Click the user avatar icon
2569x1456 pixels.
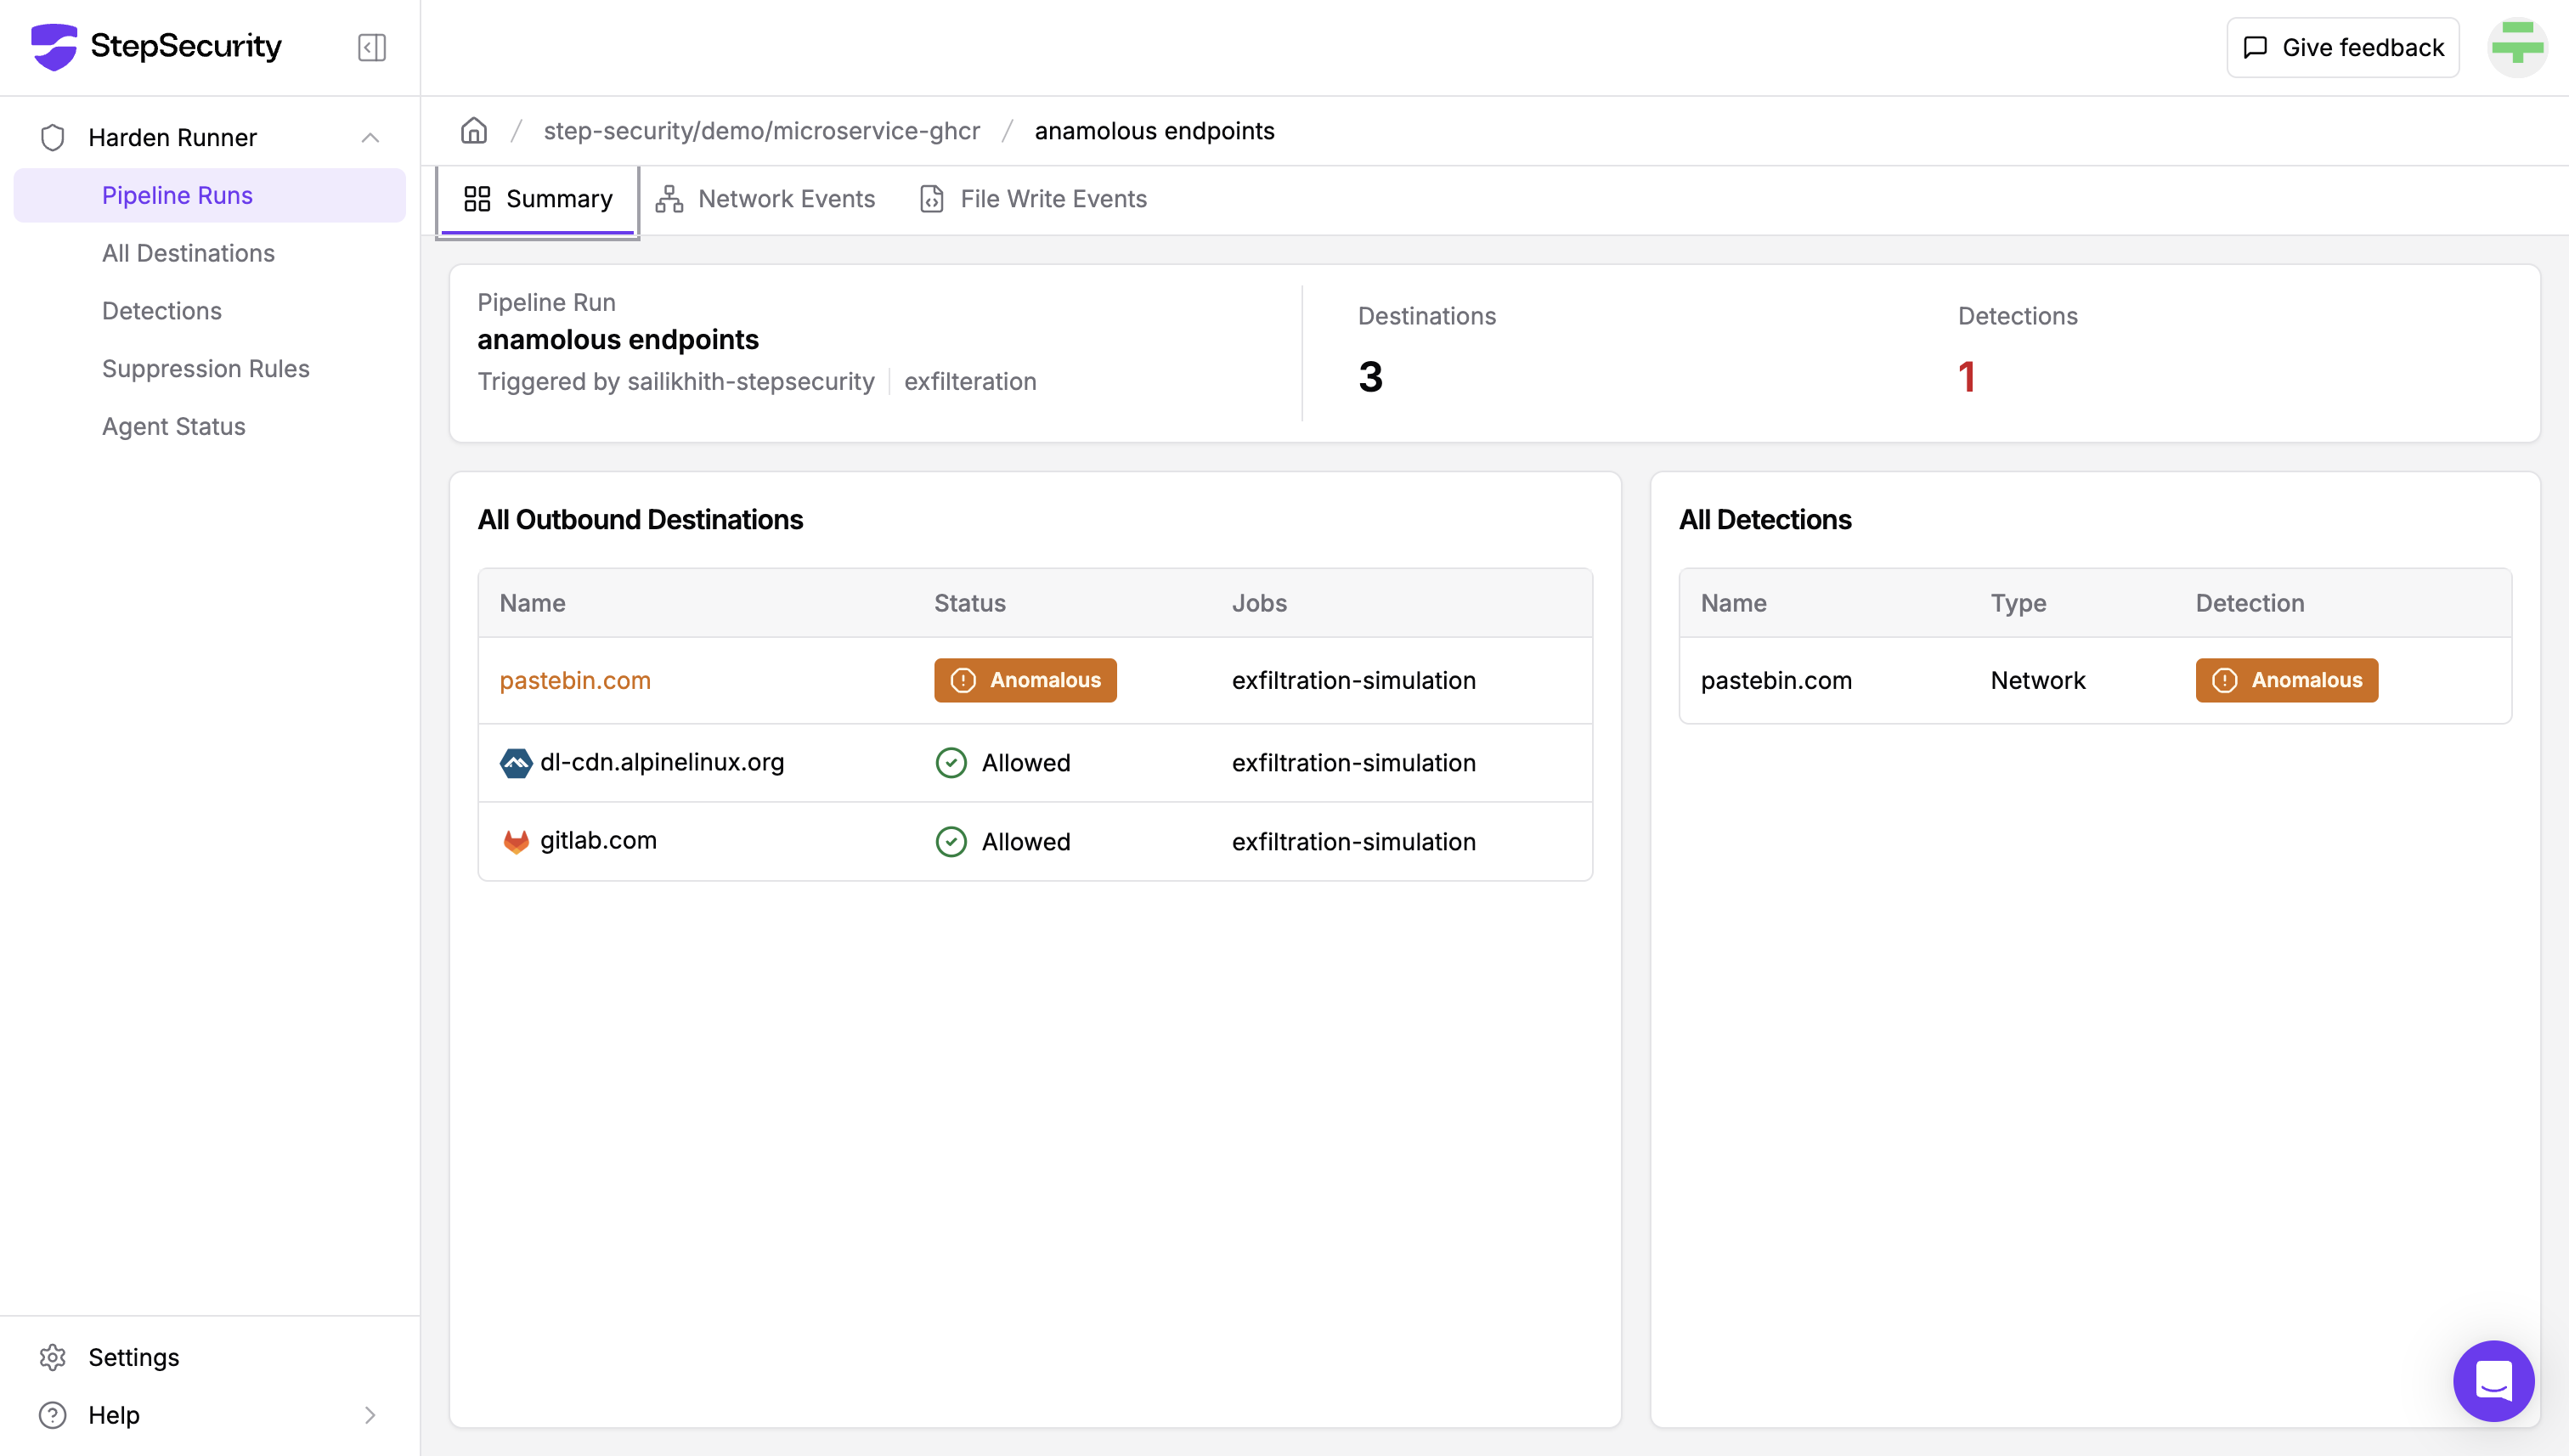point(2516,47)
